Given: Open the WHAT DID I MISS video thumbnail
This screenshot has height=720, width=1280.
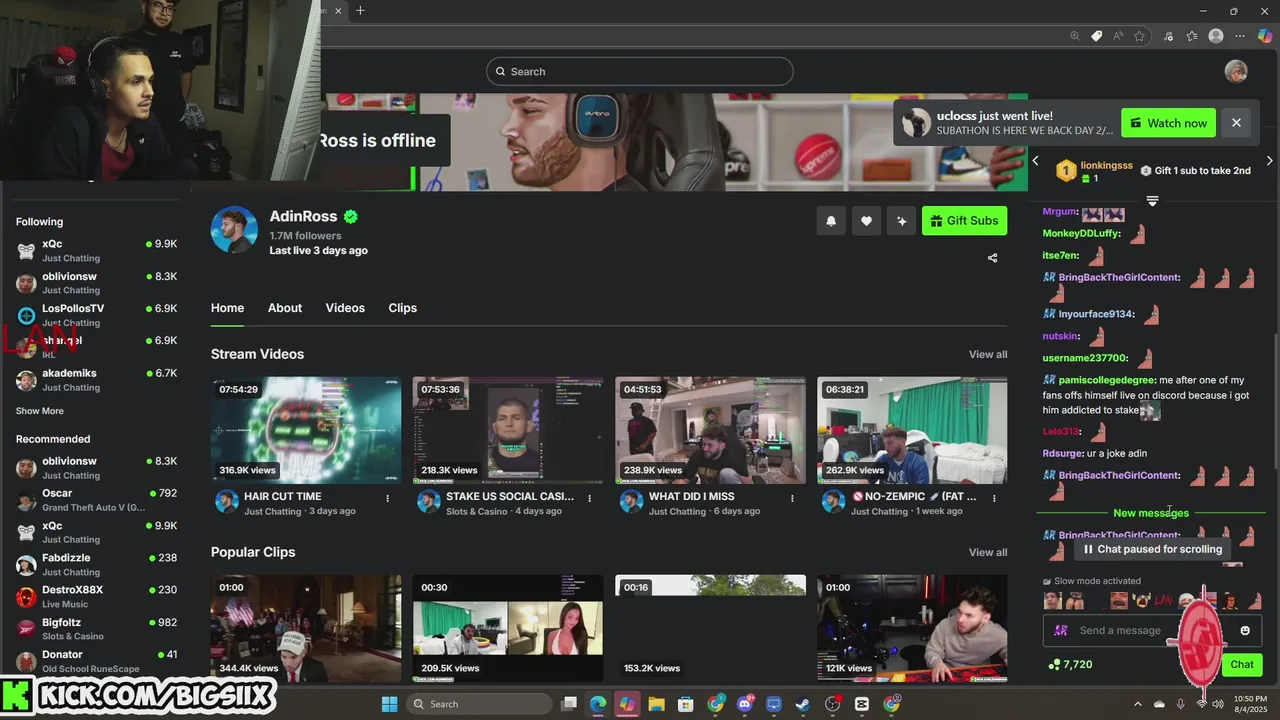Looking at the screenshot, I should point(710,431).
